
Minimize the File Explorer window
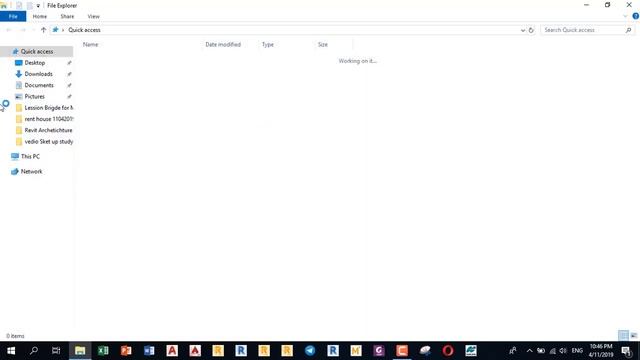click(x=587, y=5)
